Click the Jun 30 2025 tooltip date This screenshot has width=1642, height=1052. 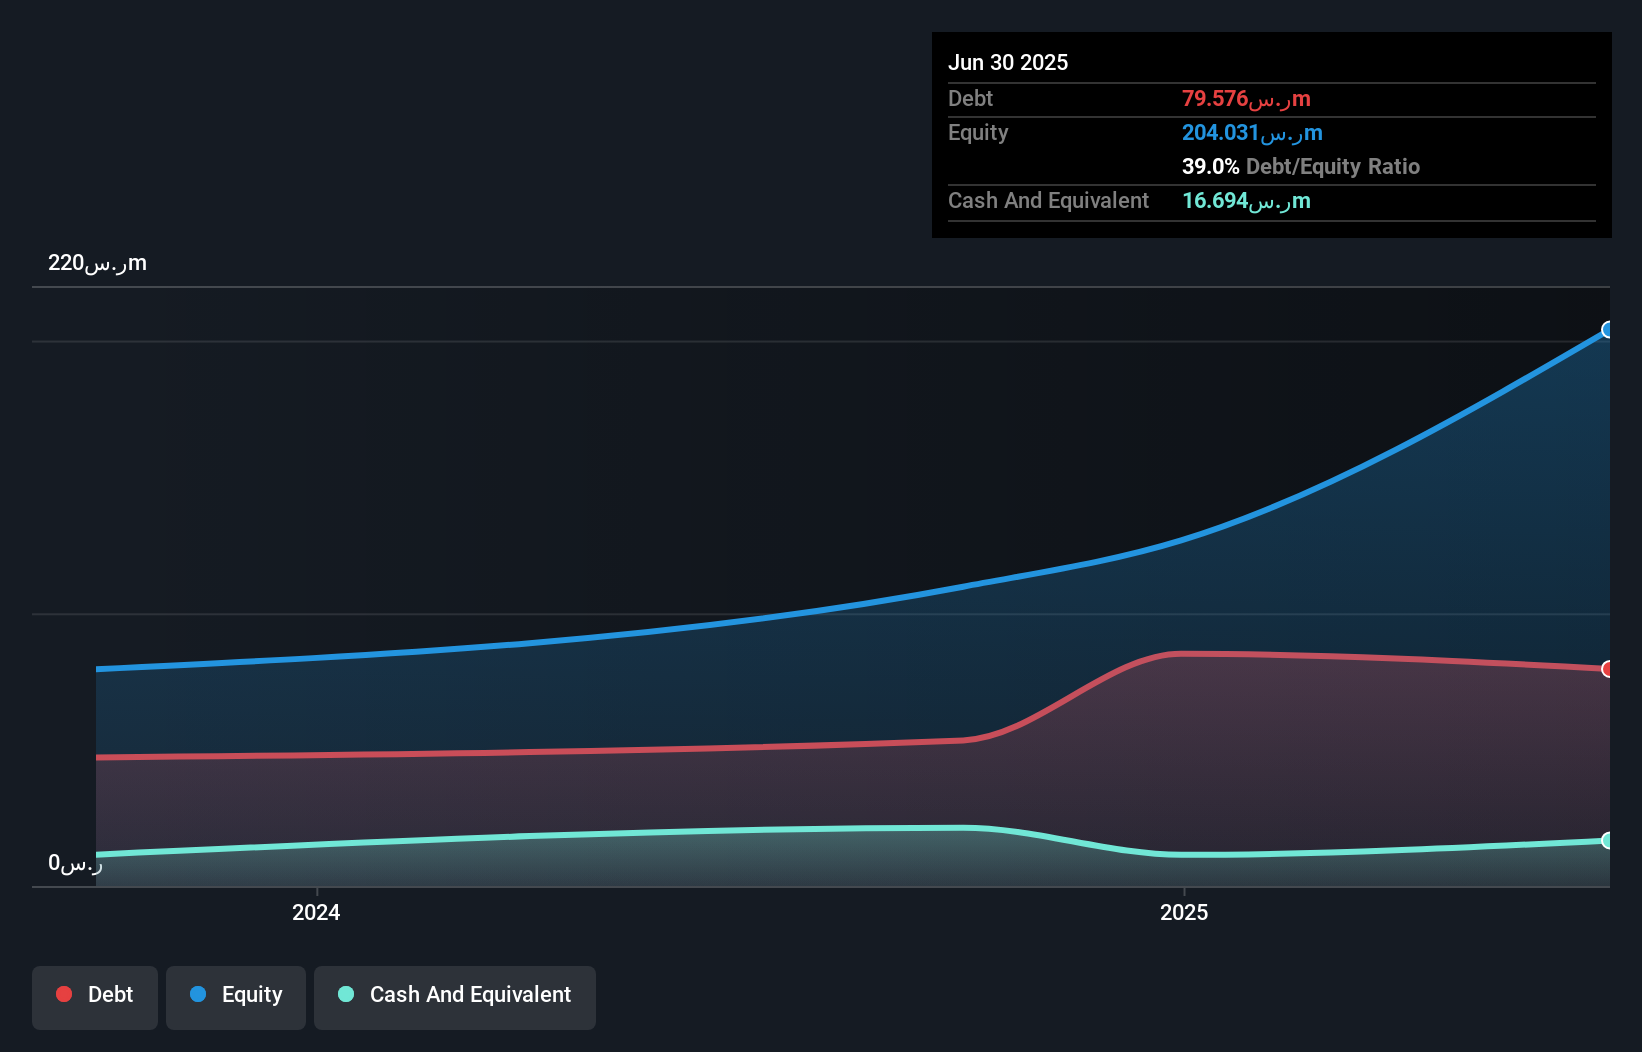(x=1008, y=62)
